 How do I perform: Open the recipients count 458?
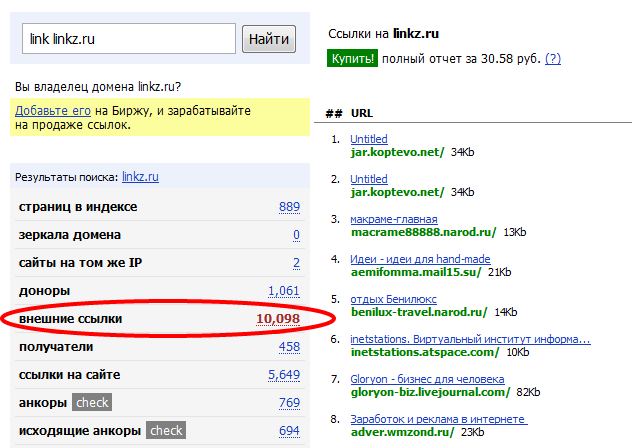click(x=289, y=347)
